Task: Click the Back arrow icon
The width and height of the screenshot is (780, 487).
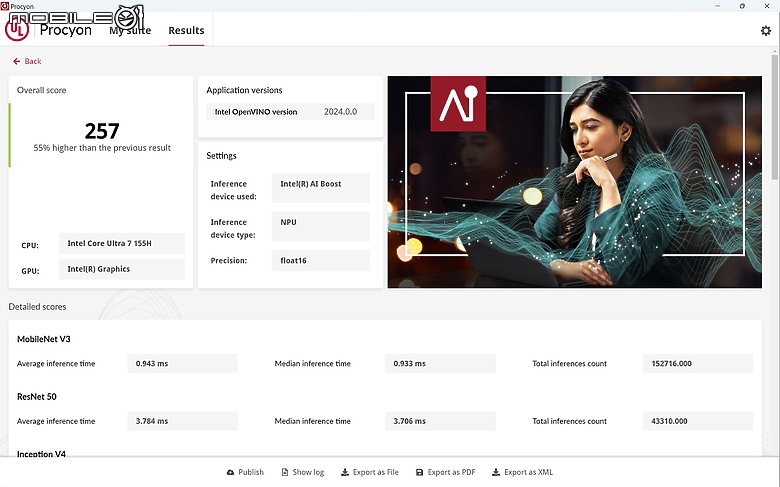Action: [16, 61]
